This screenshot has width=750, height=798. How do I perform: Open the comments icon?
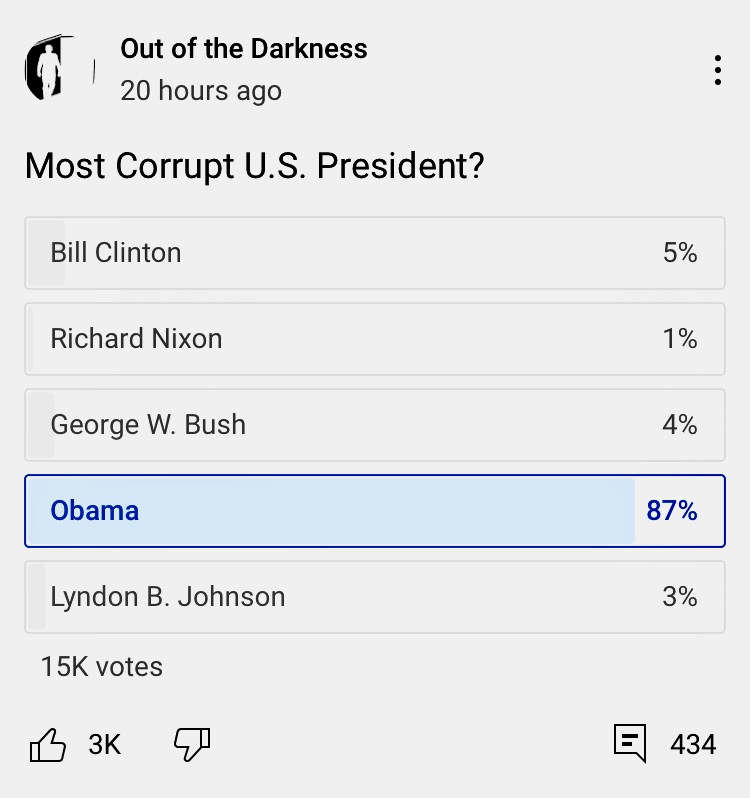click(x=629, y=744)
